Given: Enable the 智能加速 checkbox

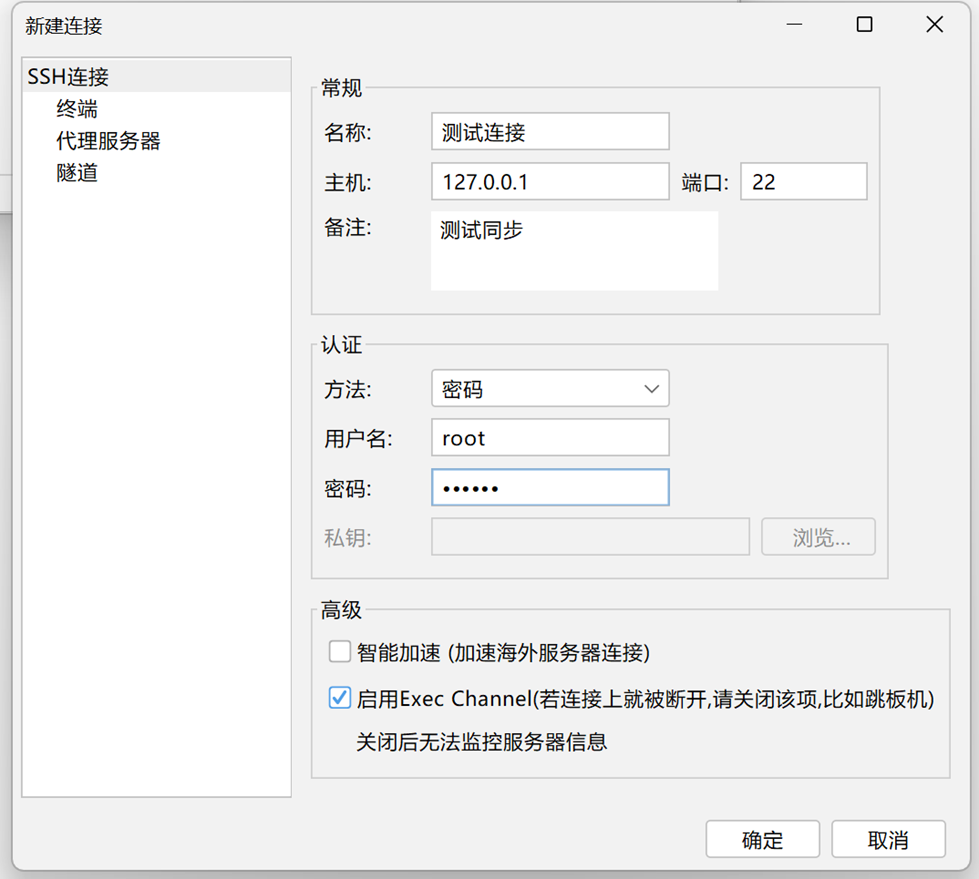Looking at the screenshot, I should pos(340,653).
